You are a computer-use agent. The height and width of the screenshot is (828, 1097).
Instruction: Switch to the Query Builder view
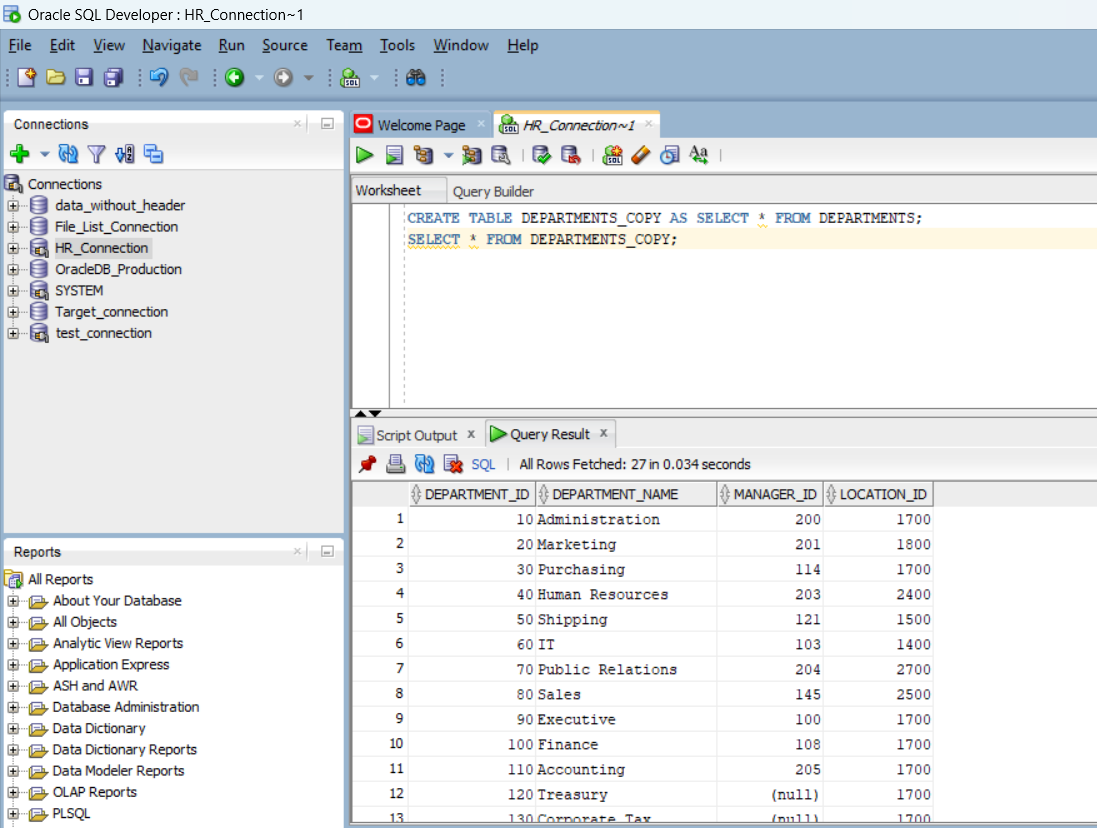[493, 191]
